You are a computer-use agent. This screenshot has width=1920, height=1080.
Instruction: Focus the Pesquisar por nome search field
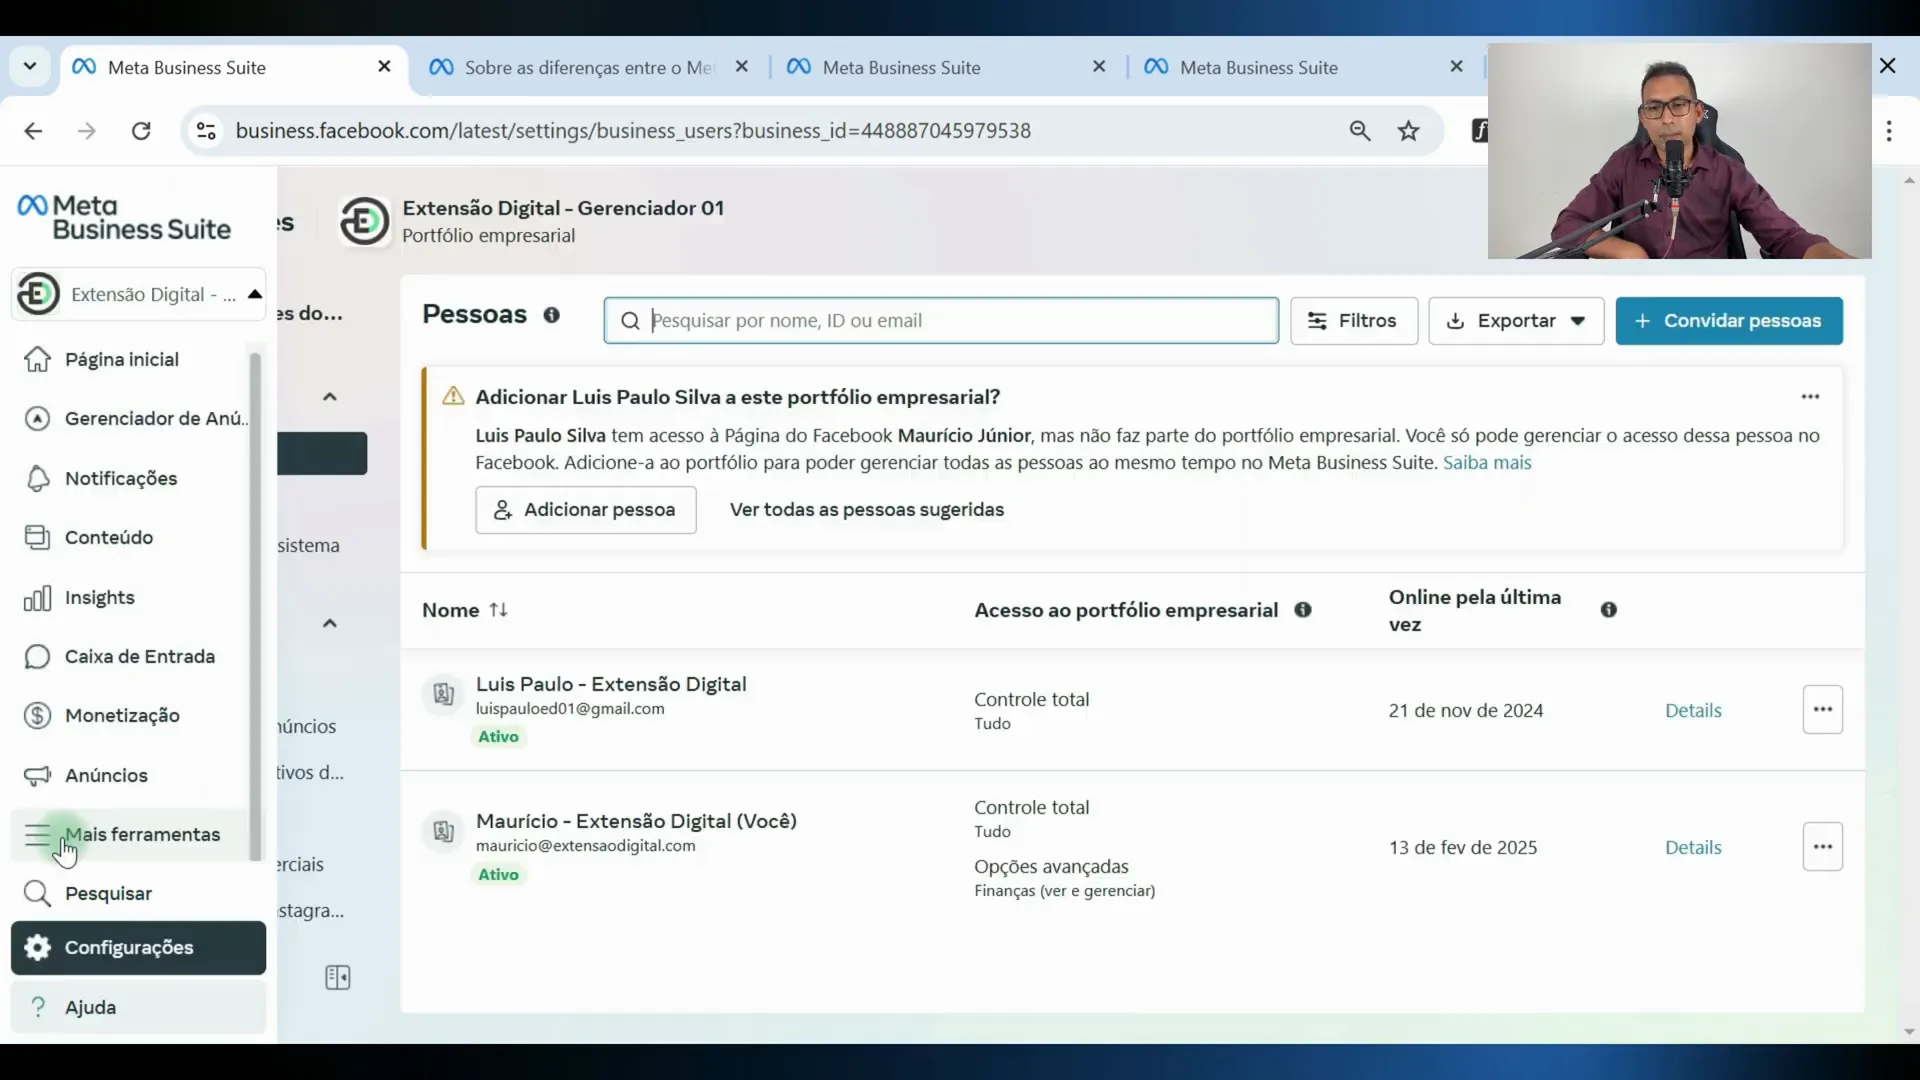pyautogui.click(x=941, y=321)
